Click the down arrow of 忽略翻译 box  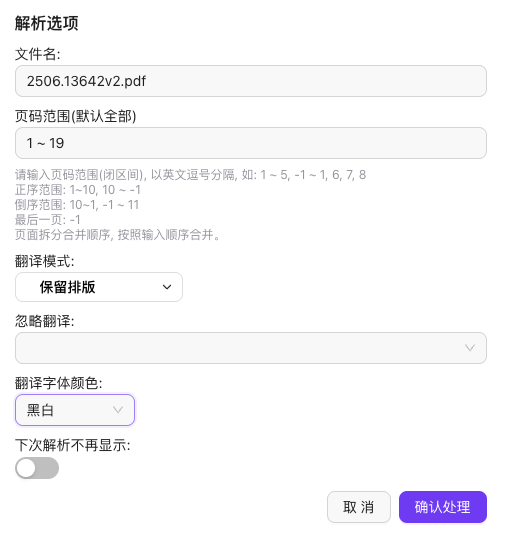click(x=470, y=348)
